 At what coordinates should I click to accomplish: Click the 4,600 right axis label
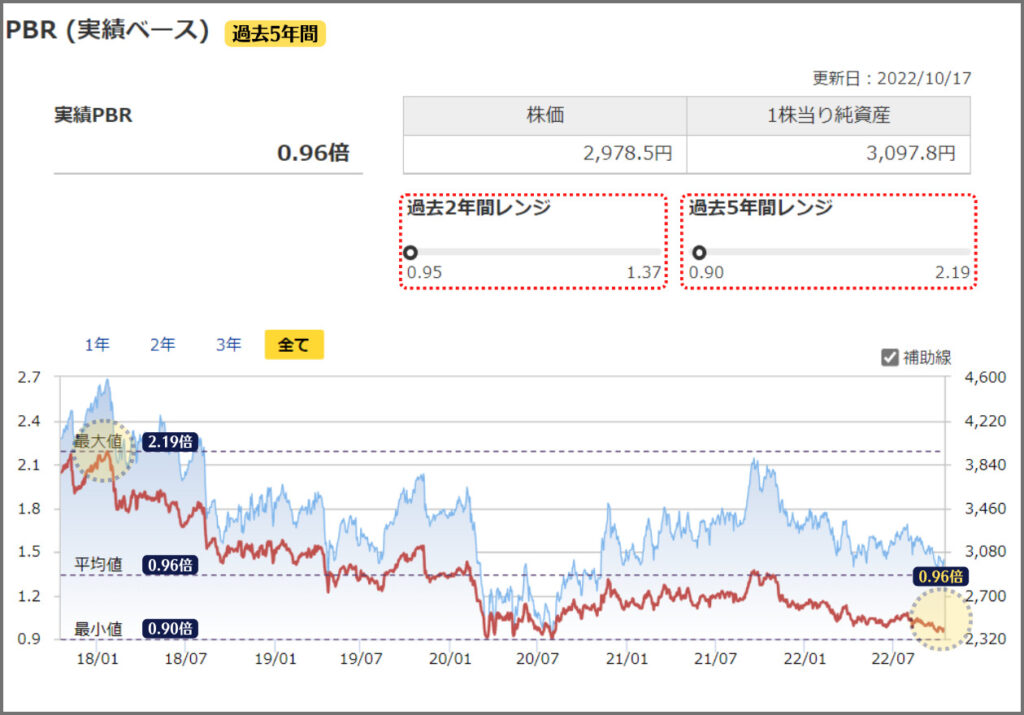(985, 377)
